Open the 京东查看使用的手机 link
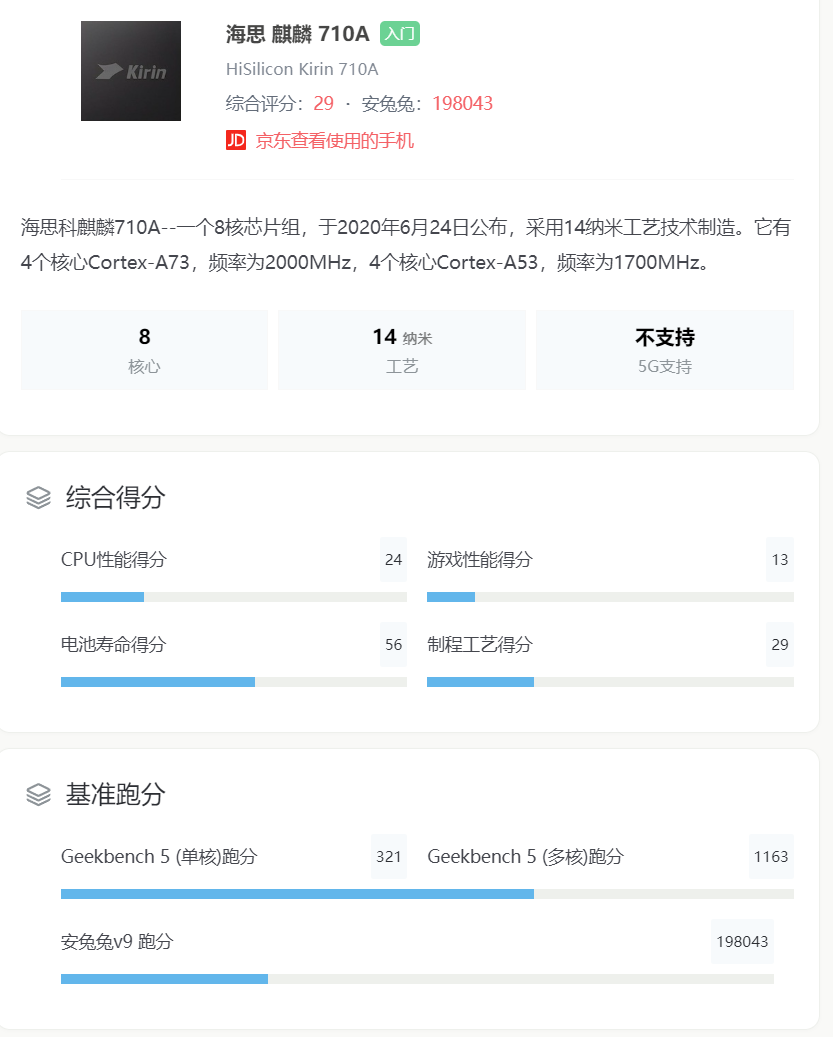Viewport: 833px width, 1037px height. point(335,141)
